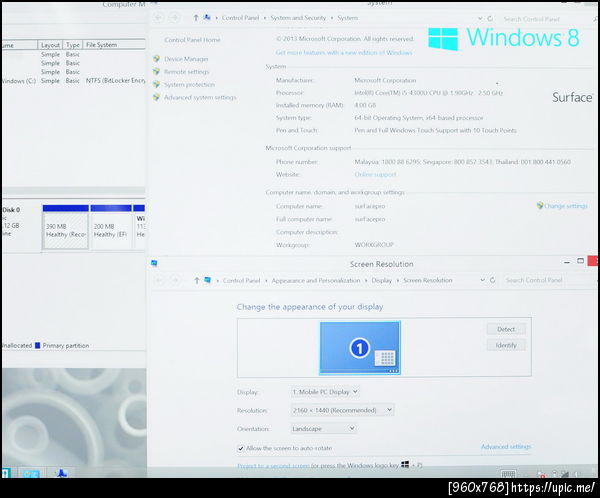This screenshot has height=498, width=600.
Task: Go back in the System window
Action: (x=158, y=18)
